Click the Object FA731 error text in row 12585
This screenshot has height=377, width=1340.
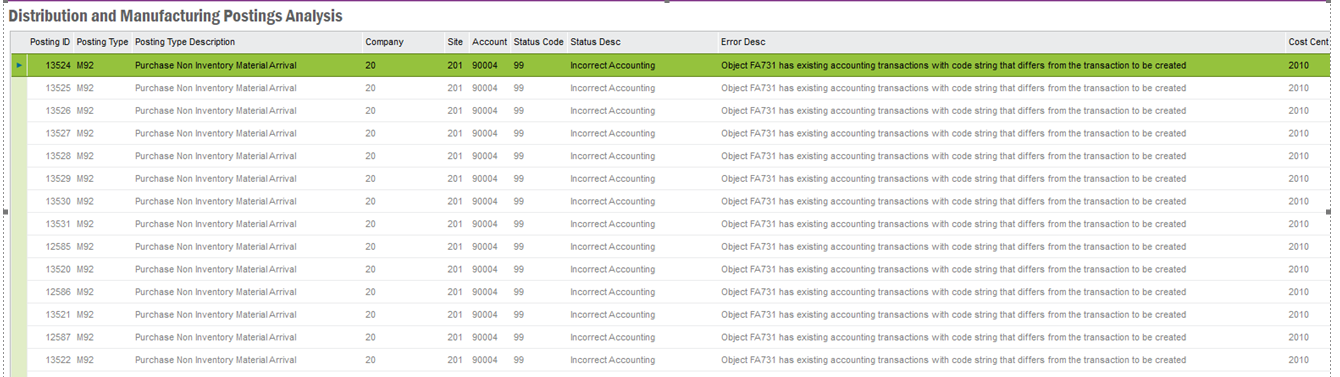953,247
